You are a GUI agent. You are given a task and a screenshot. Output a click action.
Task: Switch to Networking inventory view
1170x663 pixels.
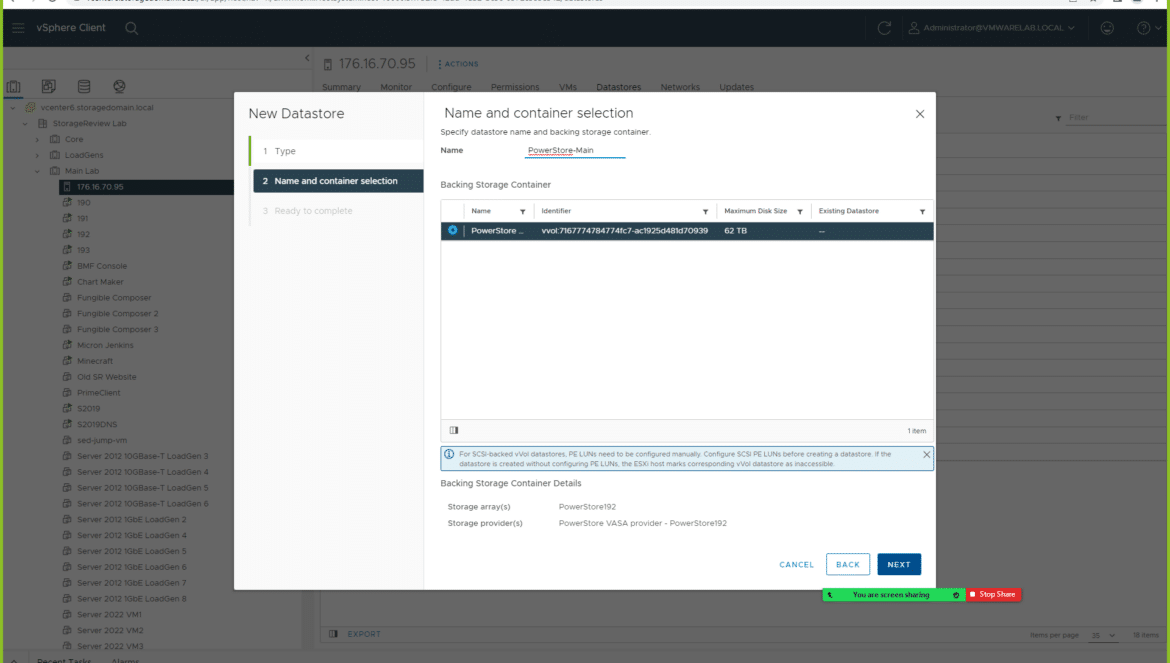click(119, 87)
